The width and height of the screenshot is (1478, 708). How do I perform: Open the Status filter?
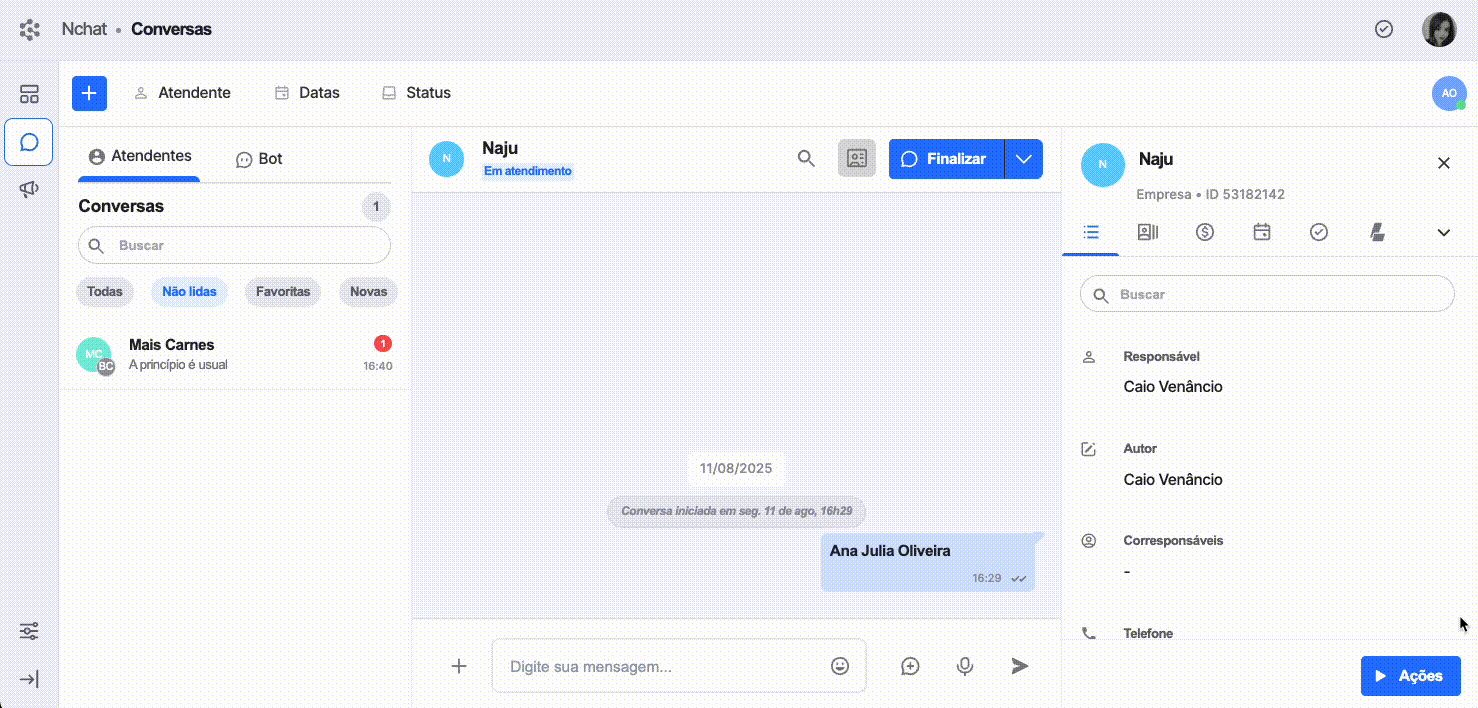coord(416,93)
